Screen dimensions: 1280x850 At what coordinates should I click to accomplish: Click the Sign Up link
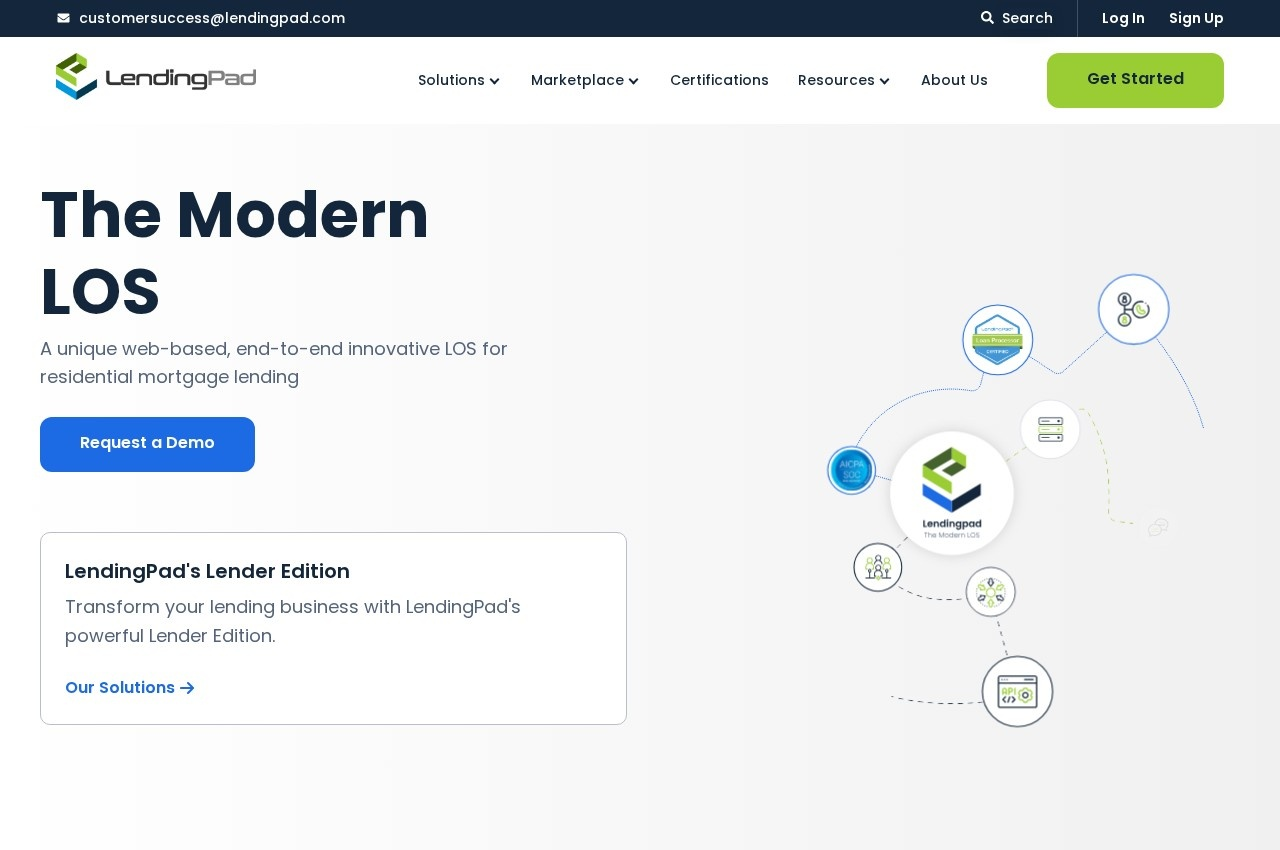1196,18
